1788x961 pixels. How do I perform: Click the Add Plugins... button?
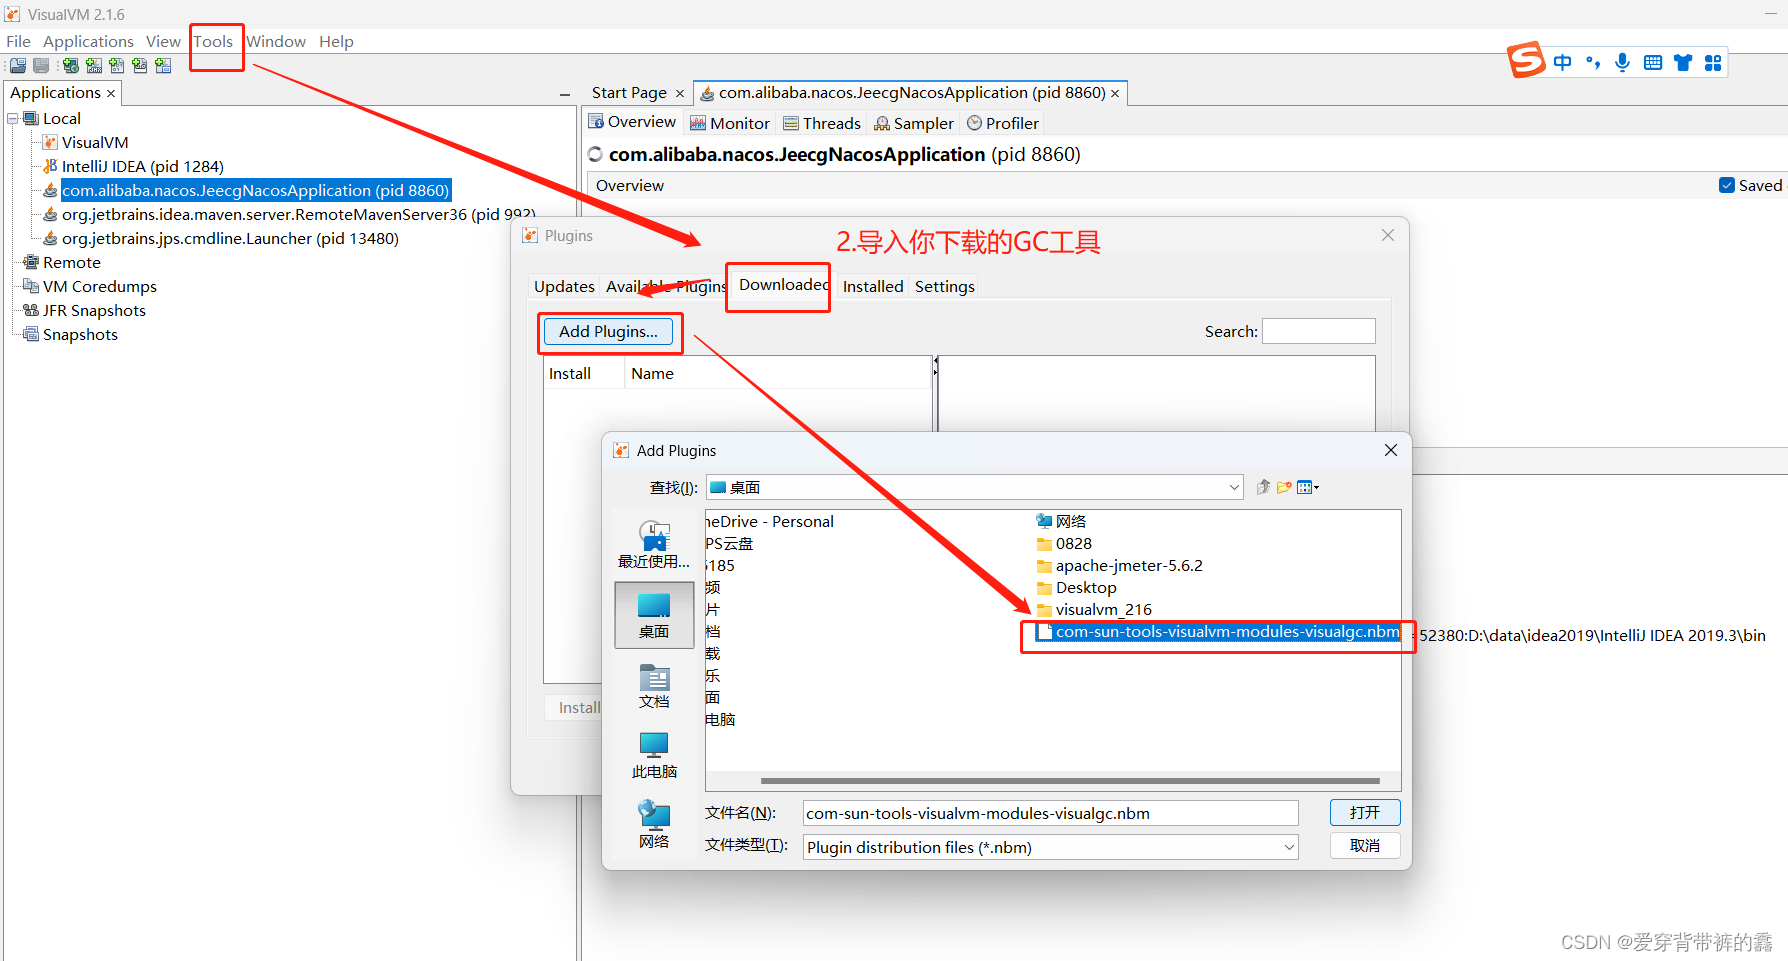click(608, 332)
